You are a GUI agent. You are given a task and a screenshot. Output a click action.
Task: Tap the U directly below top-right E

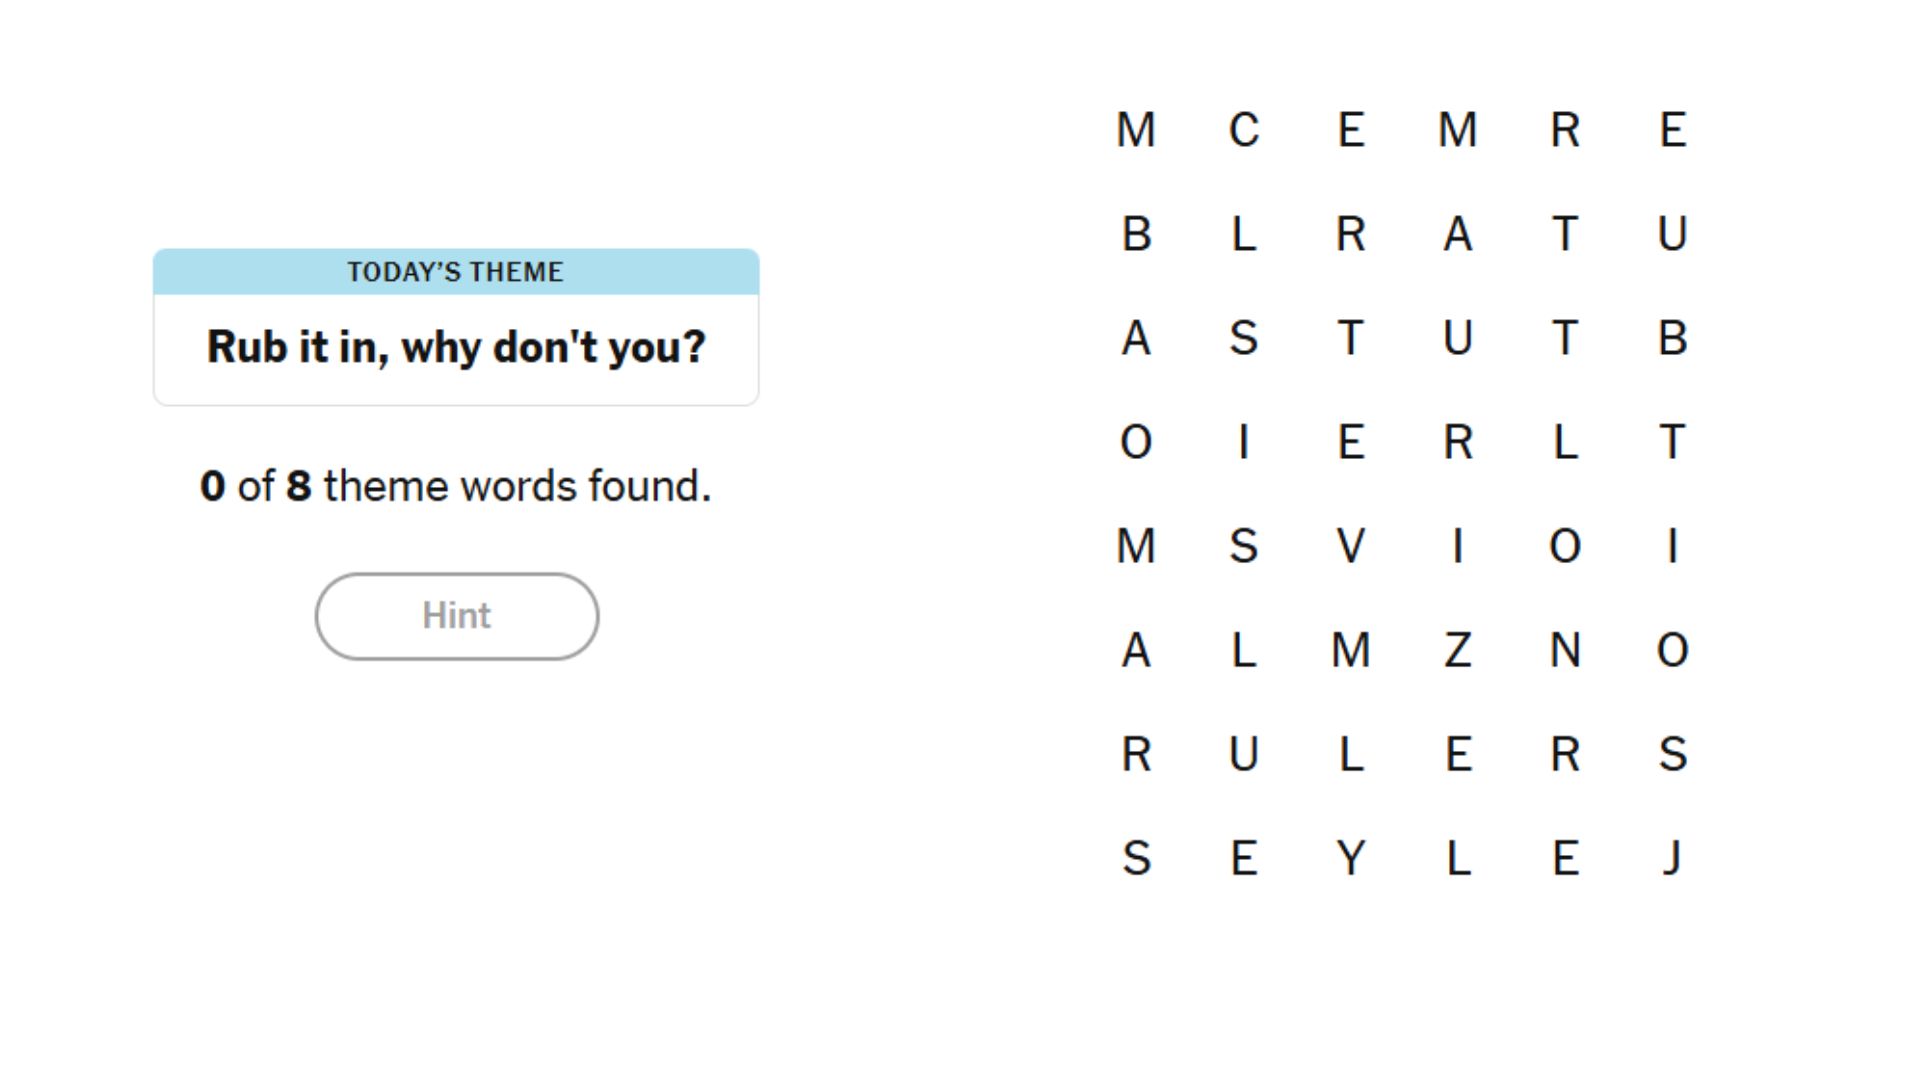point(1672,234)
